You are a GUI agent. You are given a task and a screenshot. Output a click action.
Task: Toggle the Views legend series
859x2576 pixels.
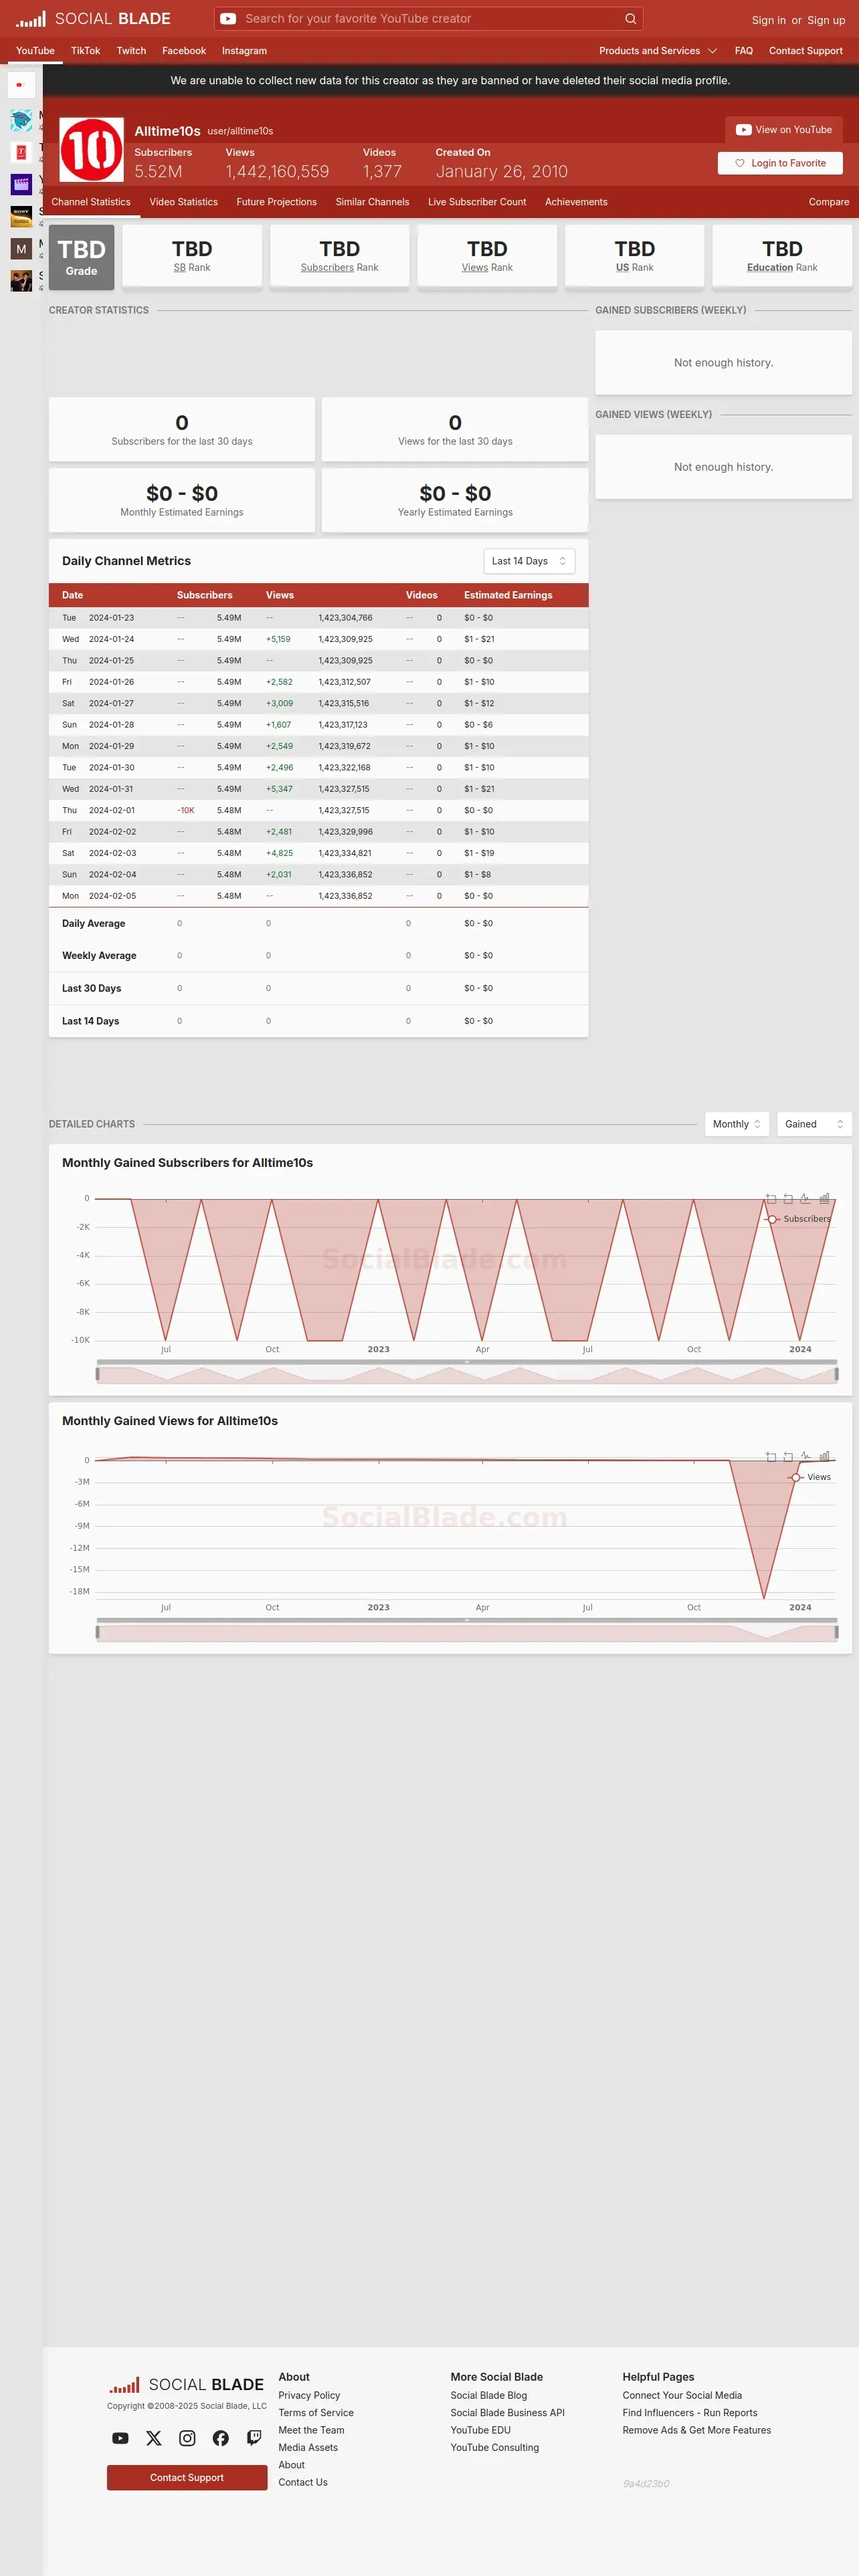[x=810, y=1476]
